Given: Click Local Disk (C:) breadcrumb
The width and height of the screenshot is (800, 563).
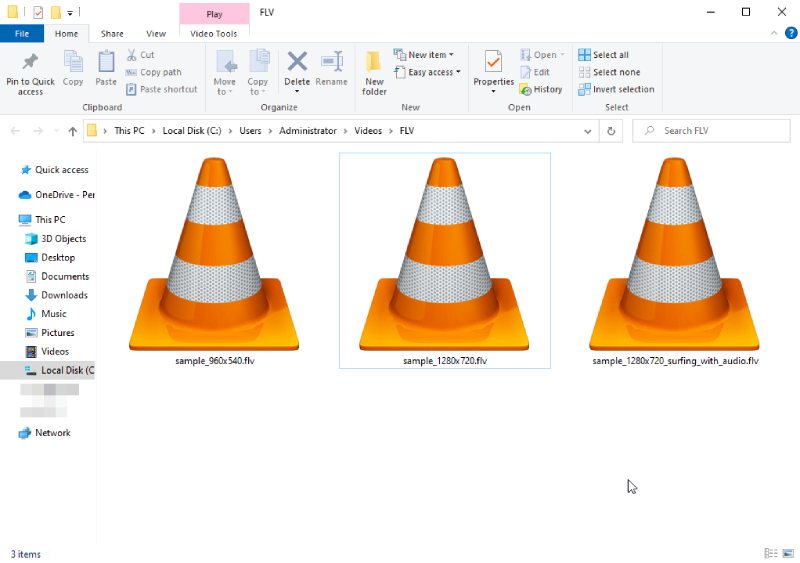Looking at the screenshot, I should [192, 131].
